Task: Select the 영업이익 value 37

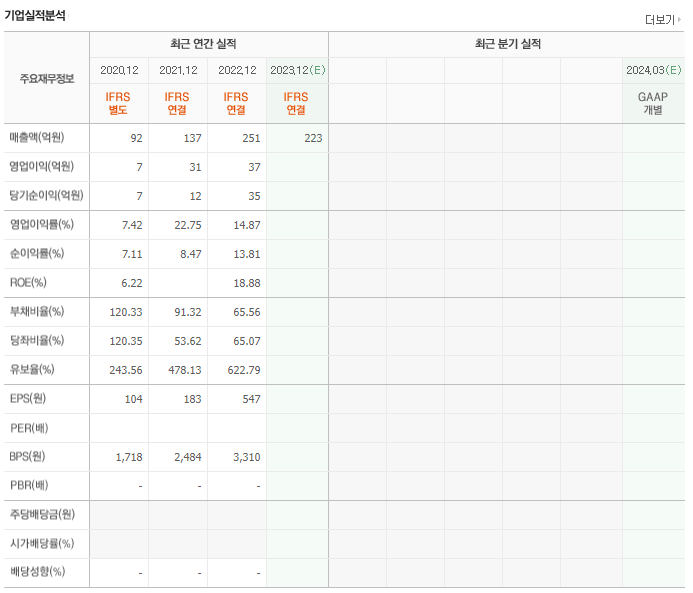Action: click(254, 167)
